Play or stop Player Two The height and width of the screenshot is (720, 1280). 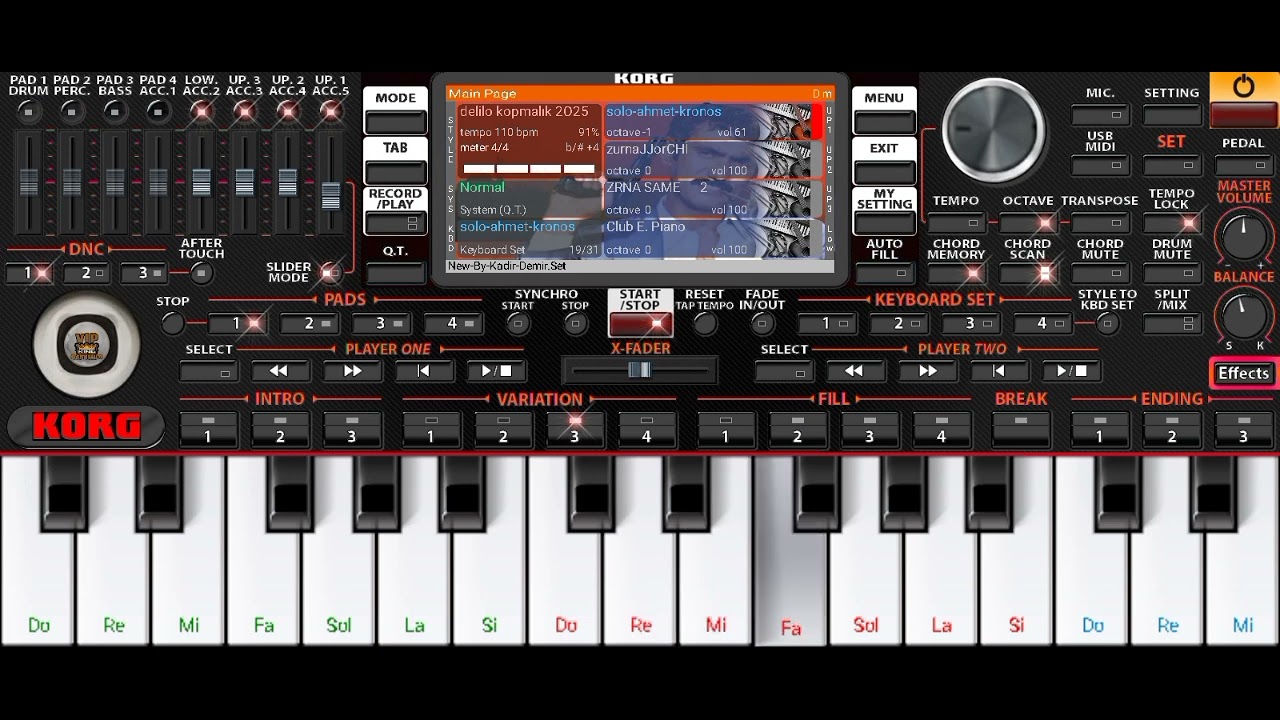click(x=1071, y=371)
